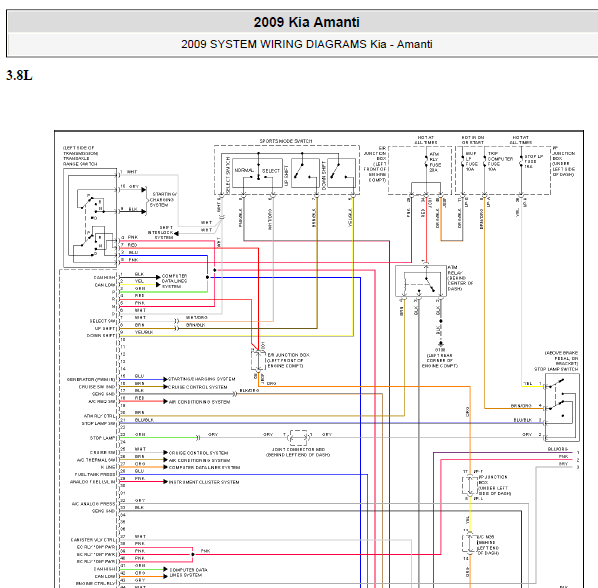This screenshot has height=588, width=598.
Task: Click 'AIR CONDITIONING SYSTEM' reference at pin 18
Action: coord(199,402)
